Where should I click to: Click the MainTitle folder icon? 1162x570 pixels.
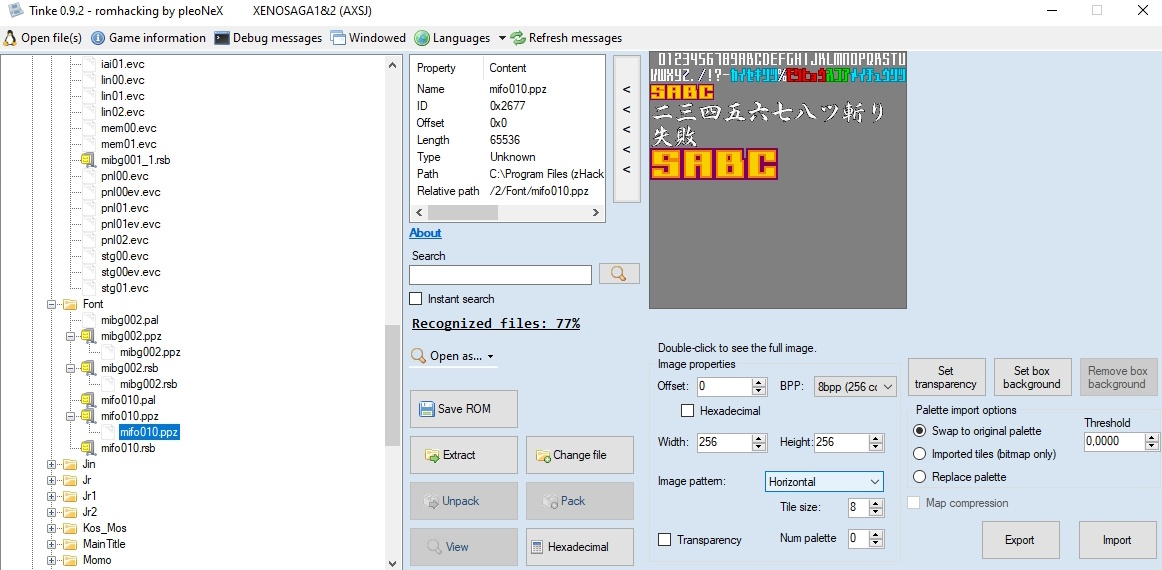click(71, 544)
